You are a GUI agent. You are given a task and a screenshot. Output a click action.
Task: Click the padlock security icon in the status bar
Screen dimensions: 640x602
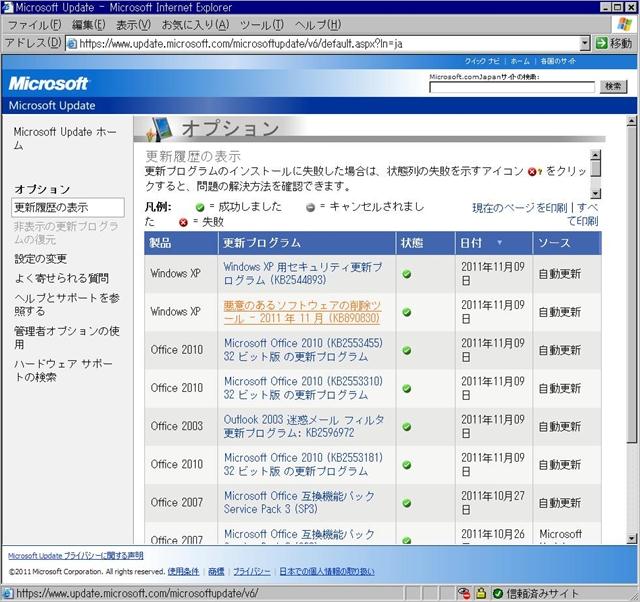click(481, 593)
